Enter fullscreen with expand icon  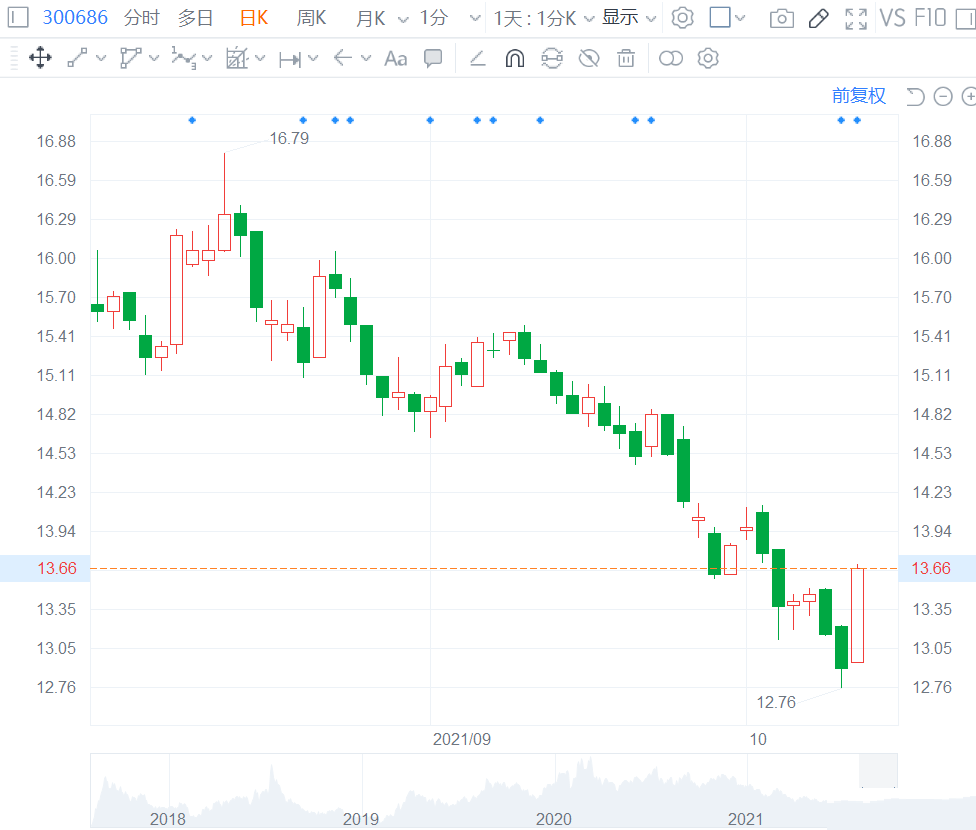[x=856, y=19]
